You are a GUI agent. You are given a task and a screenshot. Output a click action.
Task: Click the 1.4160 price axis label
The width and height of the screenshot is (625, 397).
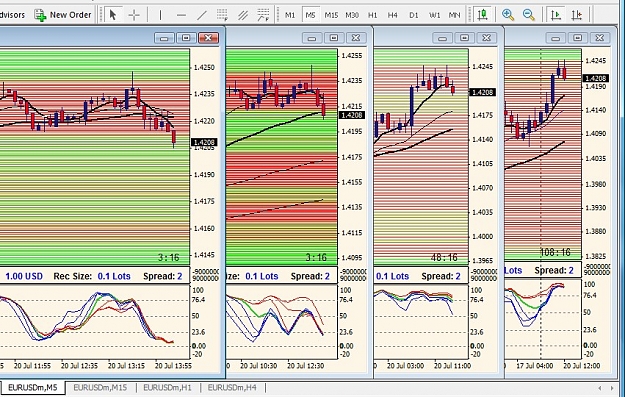204,228
